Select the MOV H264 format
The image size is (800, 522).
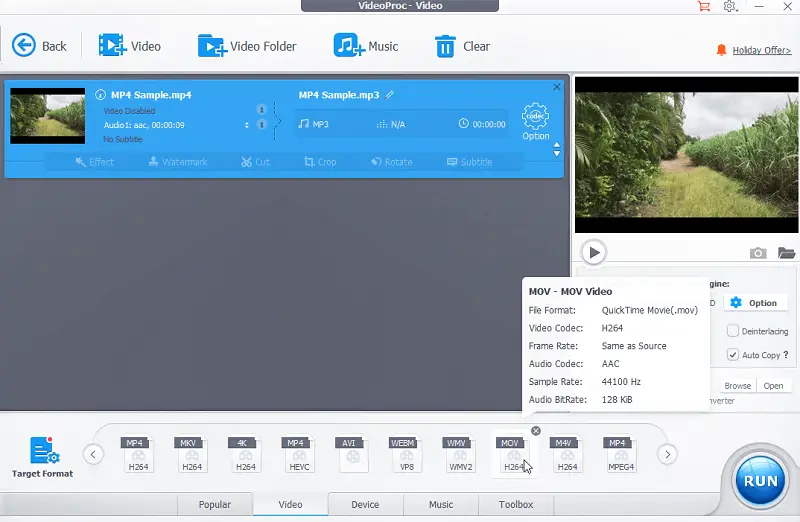click(x=512, y=454)
